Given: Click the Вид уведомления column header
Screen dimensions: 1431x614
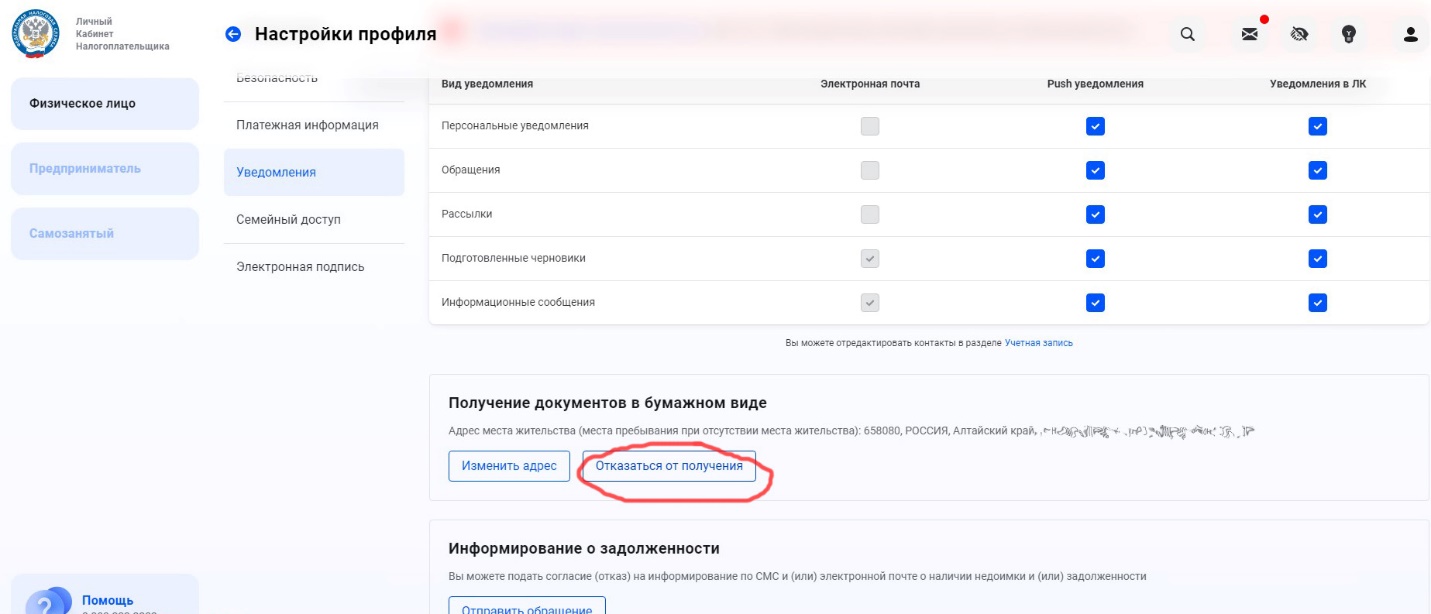Looking at the screenshot, I should [x=487, y=84].
